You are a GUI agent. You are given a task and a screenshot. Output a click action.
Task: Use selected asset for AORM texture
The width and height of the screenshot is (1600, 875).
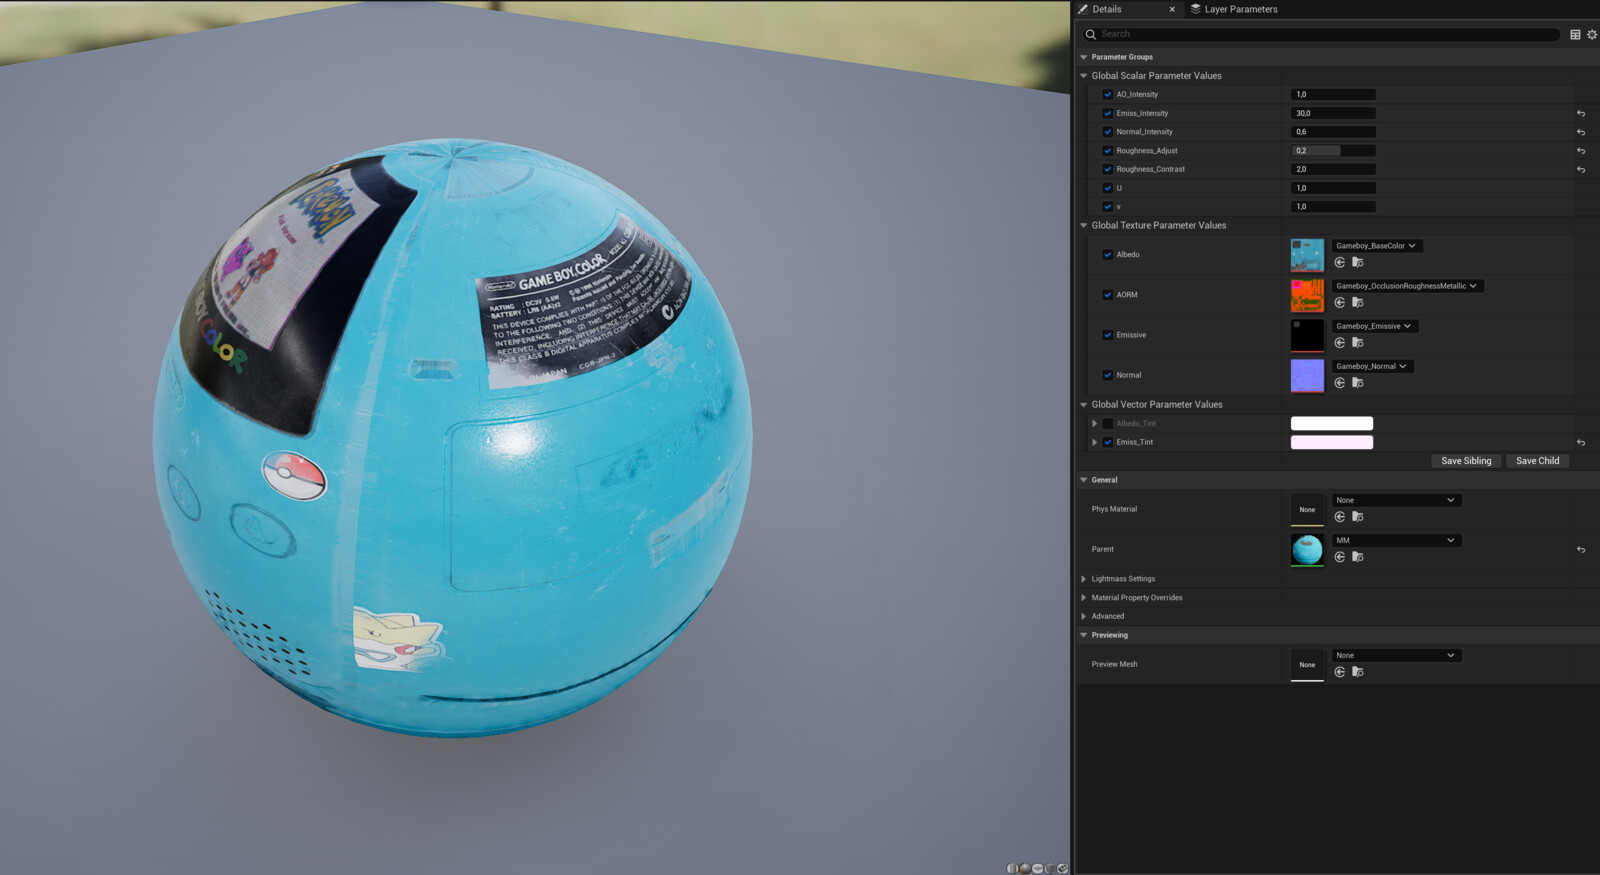(1340, 302)
